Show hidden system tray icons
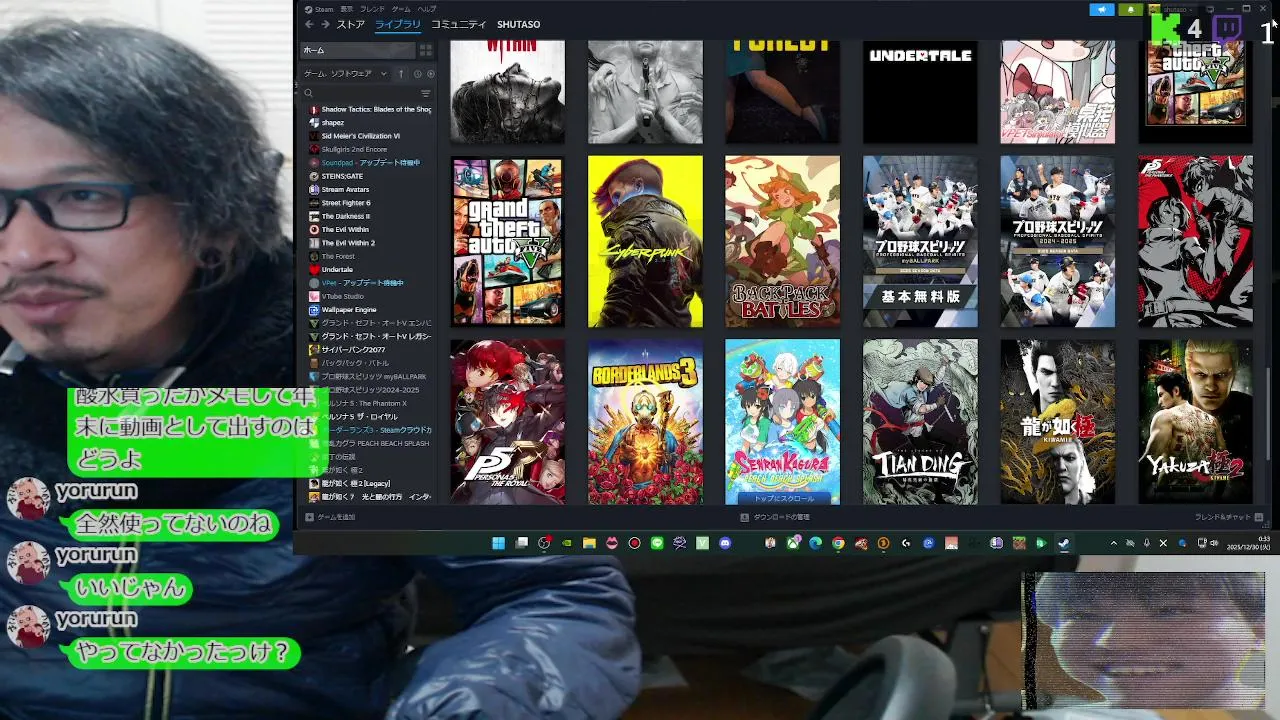This screenshot has width=1280, height=720. pyautogui.click(x=1113, y=543)
